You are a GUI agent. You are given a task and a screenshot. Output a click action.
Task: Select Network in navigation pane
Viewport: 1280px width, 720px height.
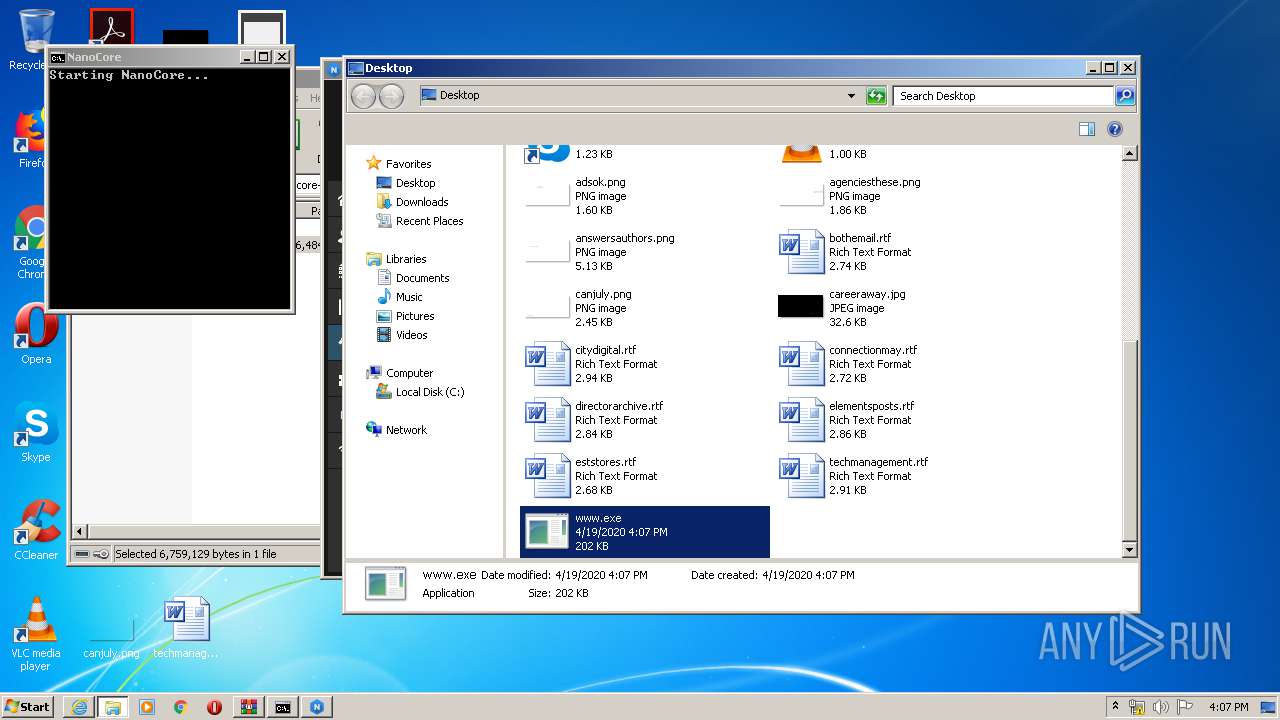tap(406, 430)
